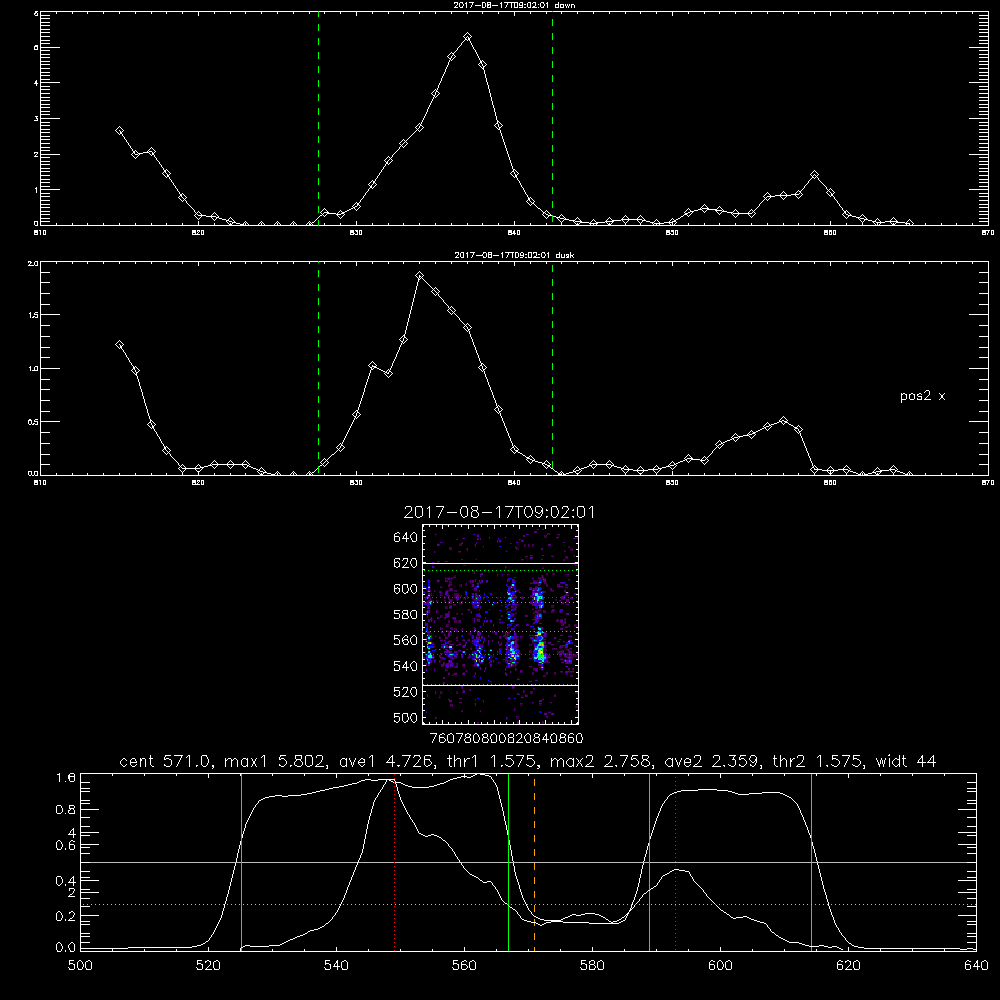Click the orange dashed center line in bottom plot

[534, 862]
